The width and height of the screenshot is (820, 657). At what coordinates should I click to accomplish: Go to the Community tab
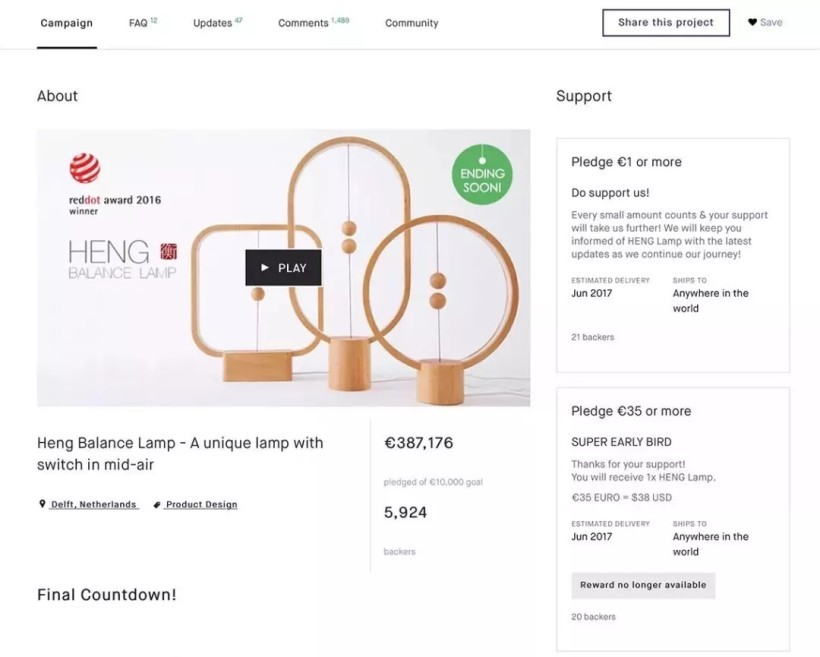[x=411, y=23]
